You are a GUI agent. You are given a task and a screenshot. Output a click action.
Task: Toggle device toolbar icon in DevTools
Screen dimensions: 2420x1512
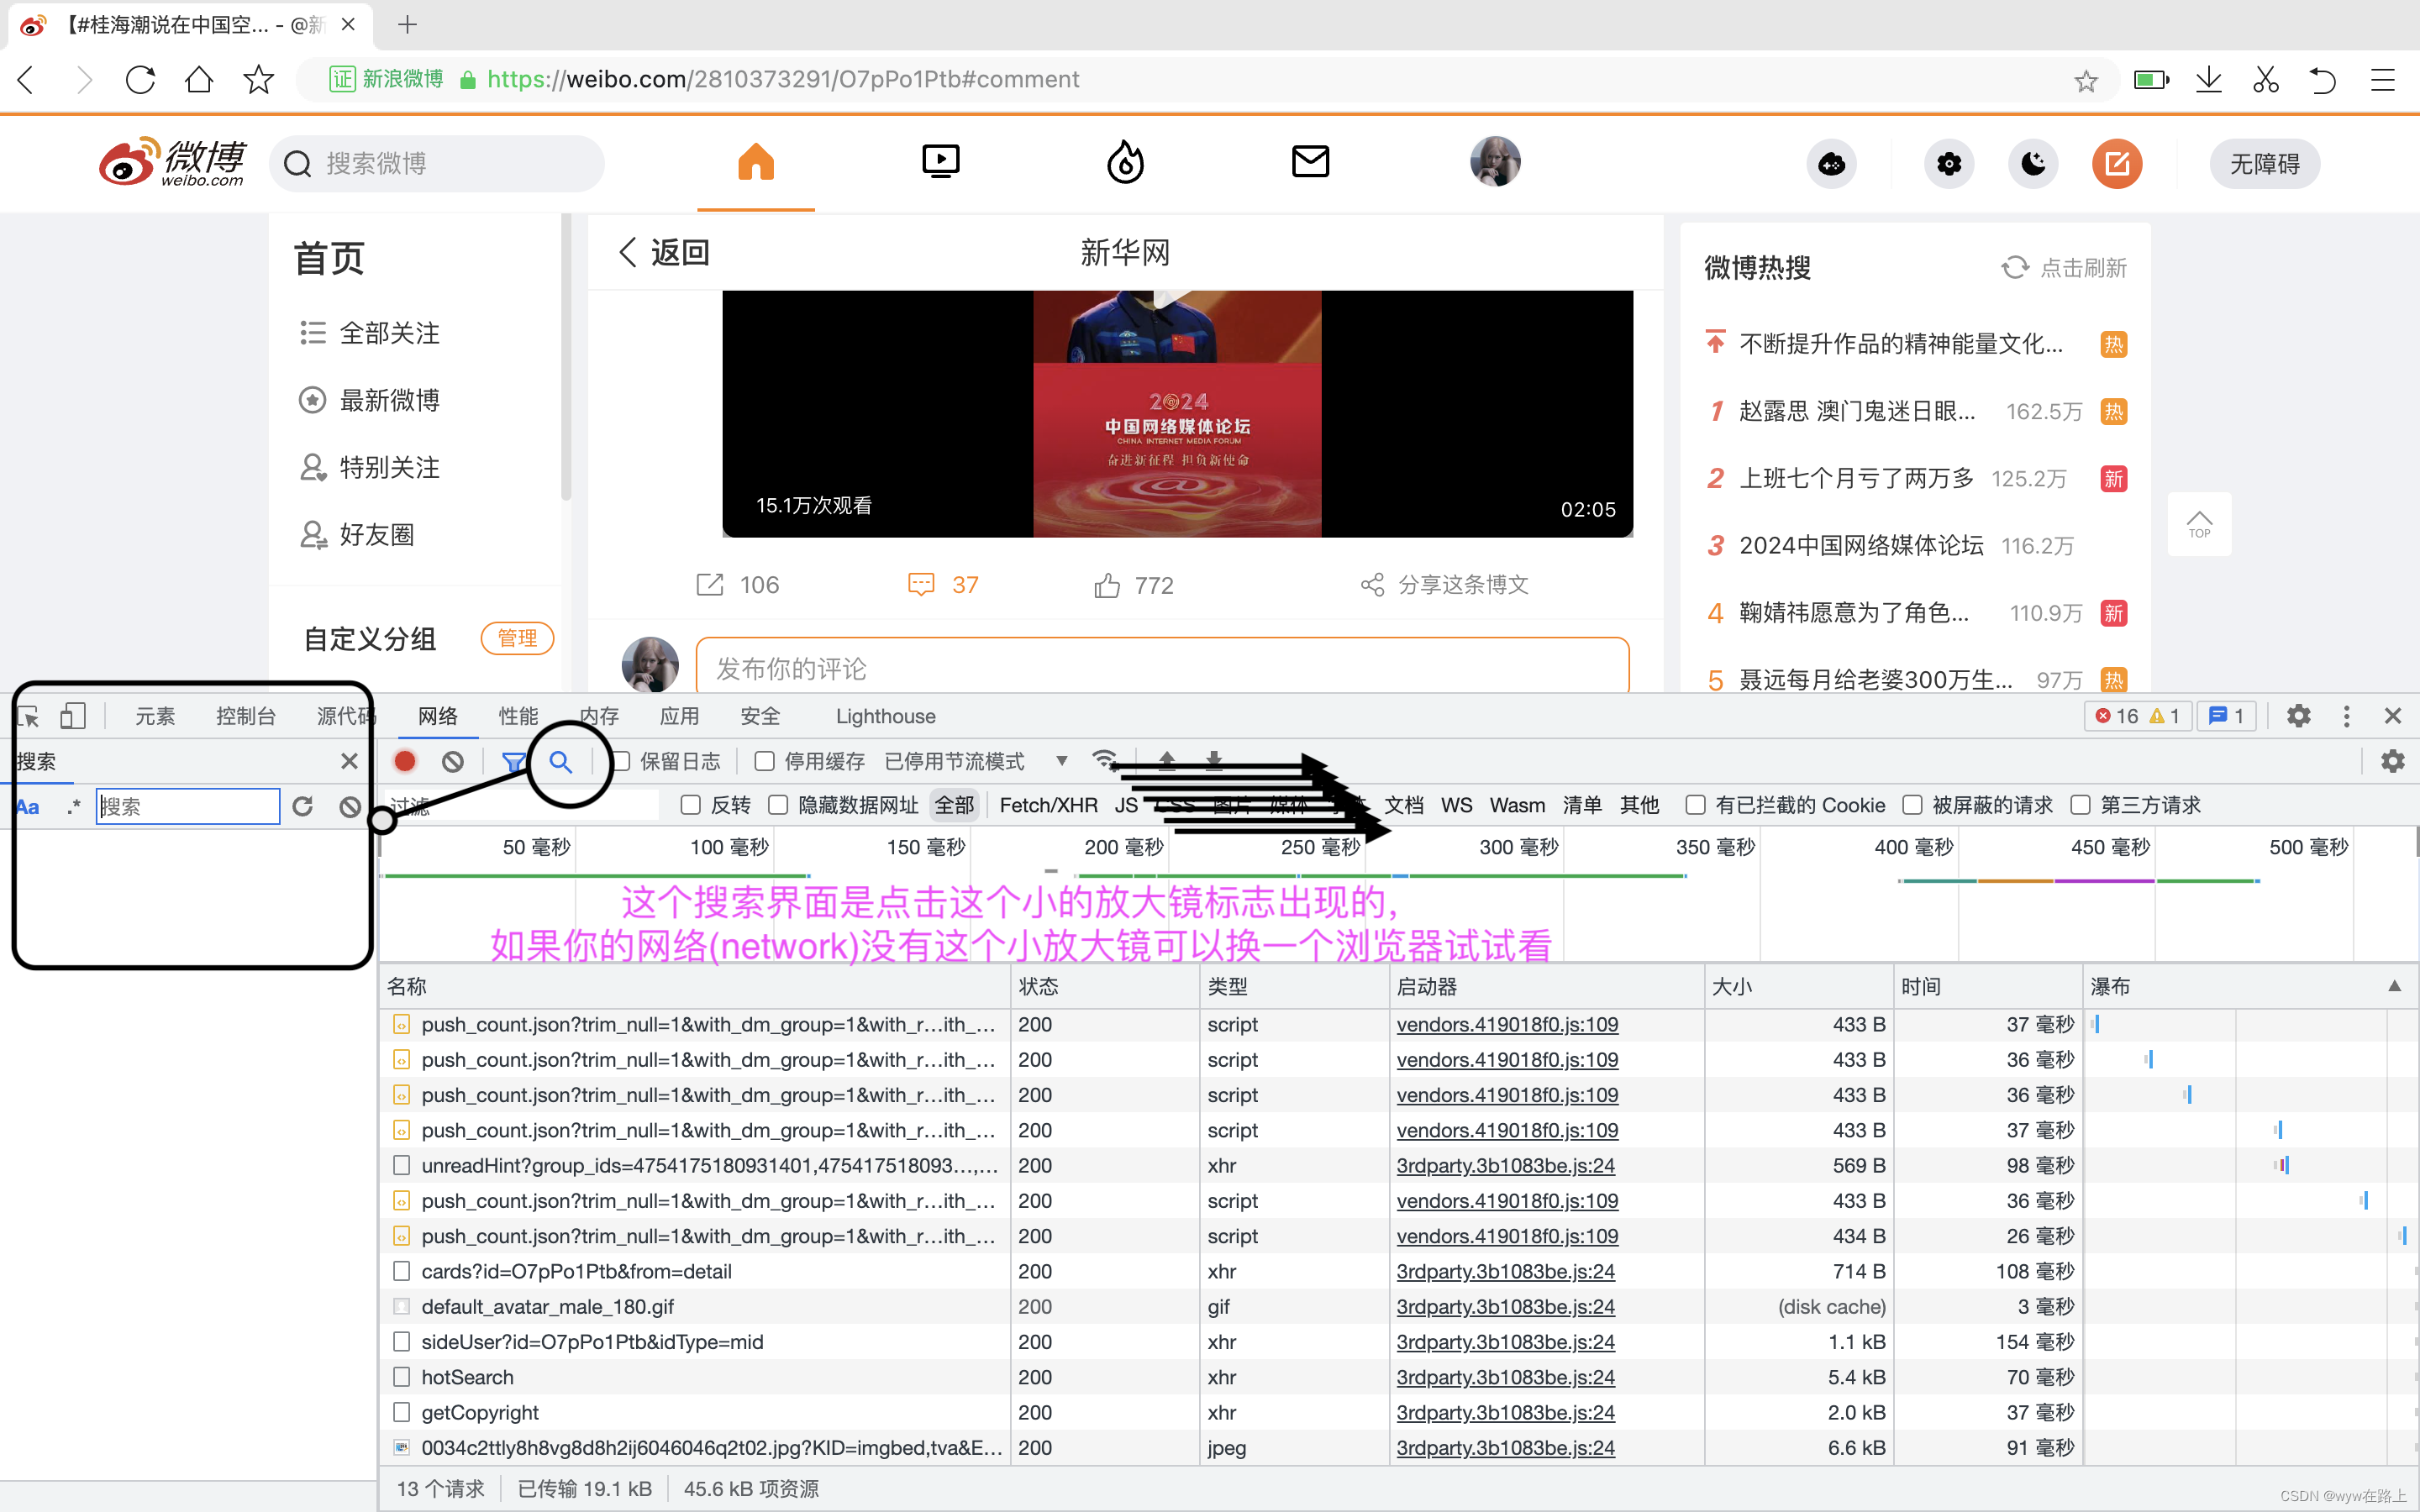[73, 716]
